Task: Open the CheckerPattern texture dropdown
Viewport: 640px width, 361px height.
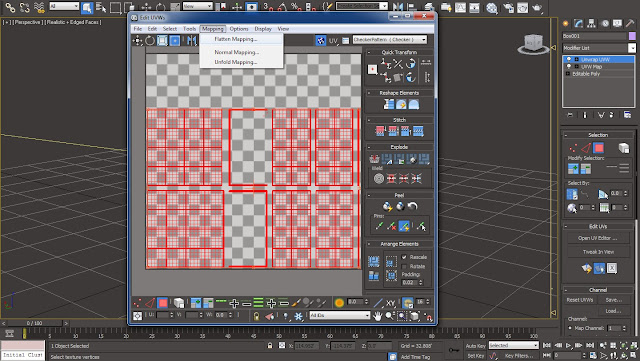Action: click(x=390, y=40)
